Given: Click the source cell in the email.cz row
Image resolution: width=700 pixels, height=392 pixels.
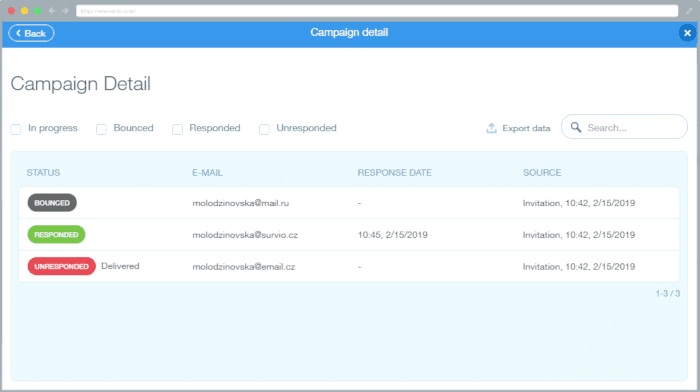Looking at the screenshot, I should coord(579,267).
